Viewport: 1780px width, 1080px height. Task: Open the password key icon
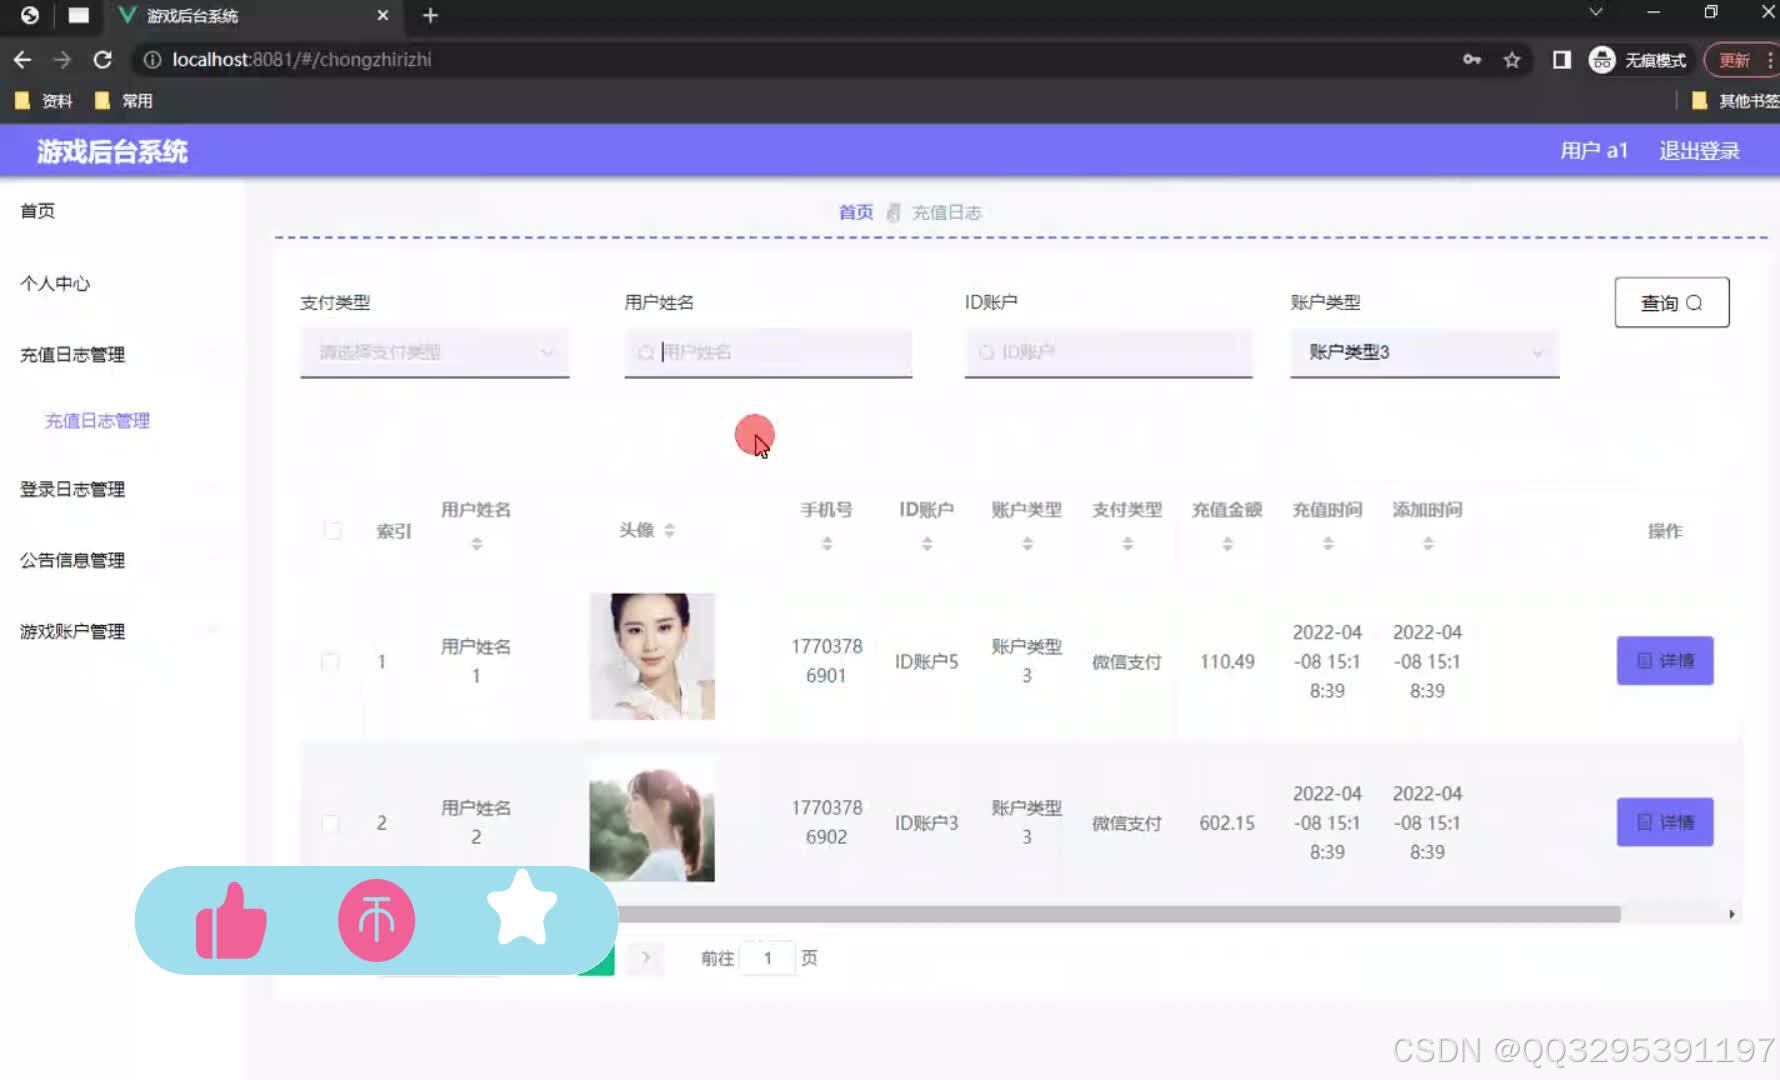(1472, 60)
